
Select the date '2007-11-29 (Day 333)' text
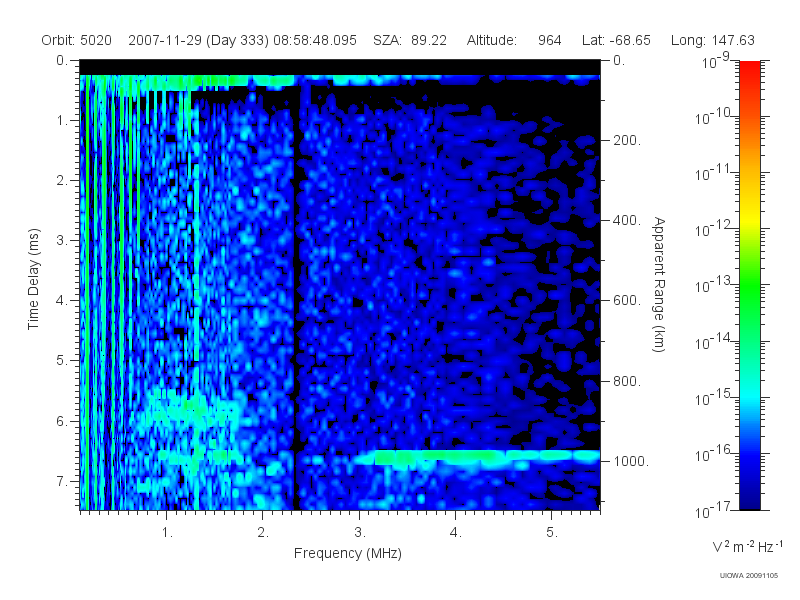click(x=198, y=40)
